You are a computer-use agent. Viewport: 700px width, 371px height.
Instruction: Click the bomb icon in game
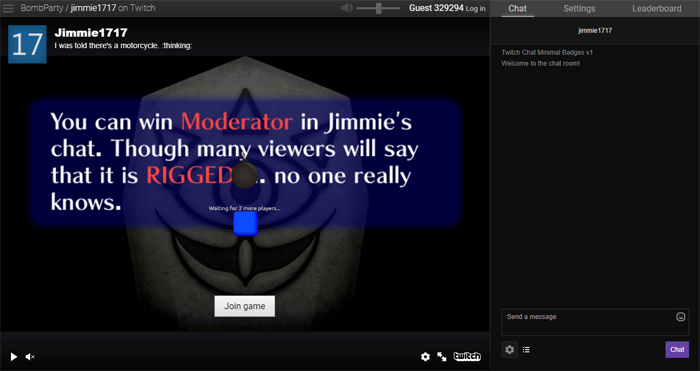pyautogui.click(x=245, y=173)
